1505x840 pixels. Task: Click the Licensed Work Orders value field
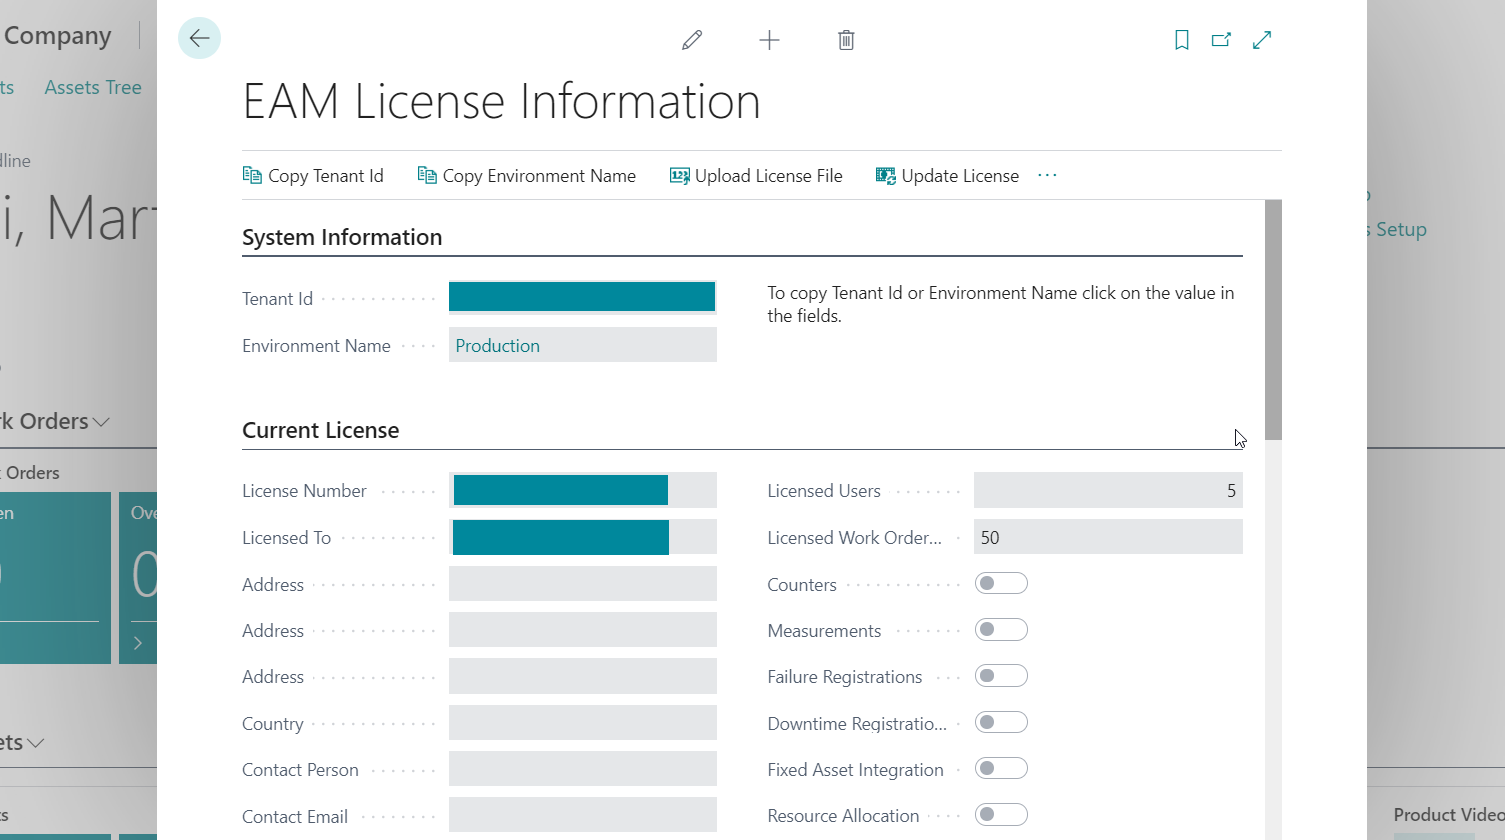point(1108,537)
